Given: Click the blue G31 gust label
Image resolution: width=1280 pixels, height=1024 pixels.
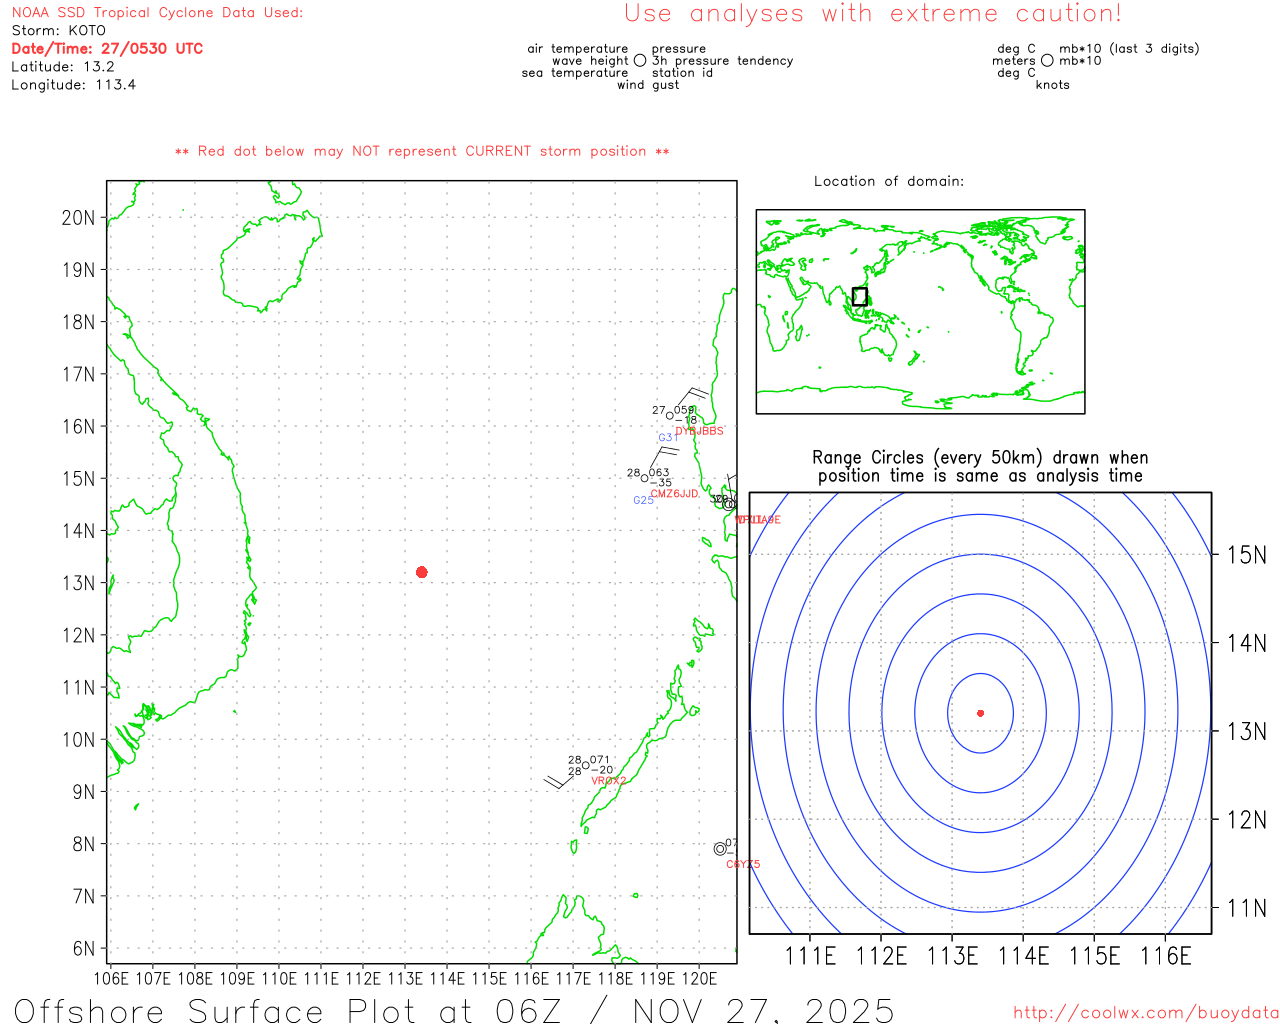Looking at the screenshot, I should pos(668,438).
